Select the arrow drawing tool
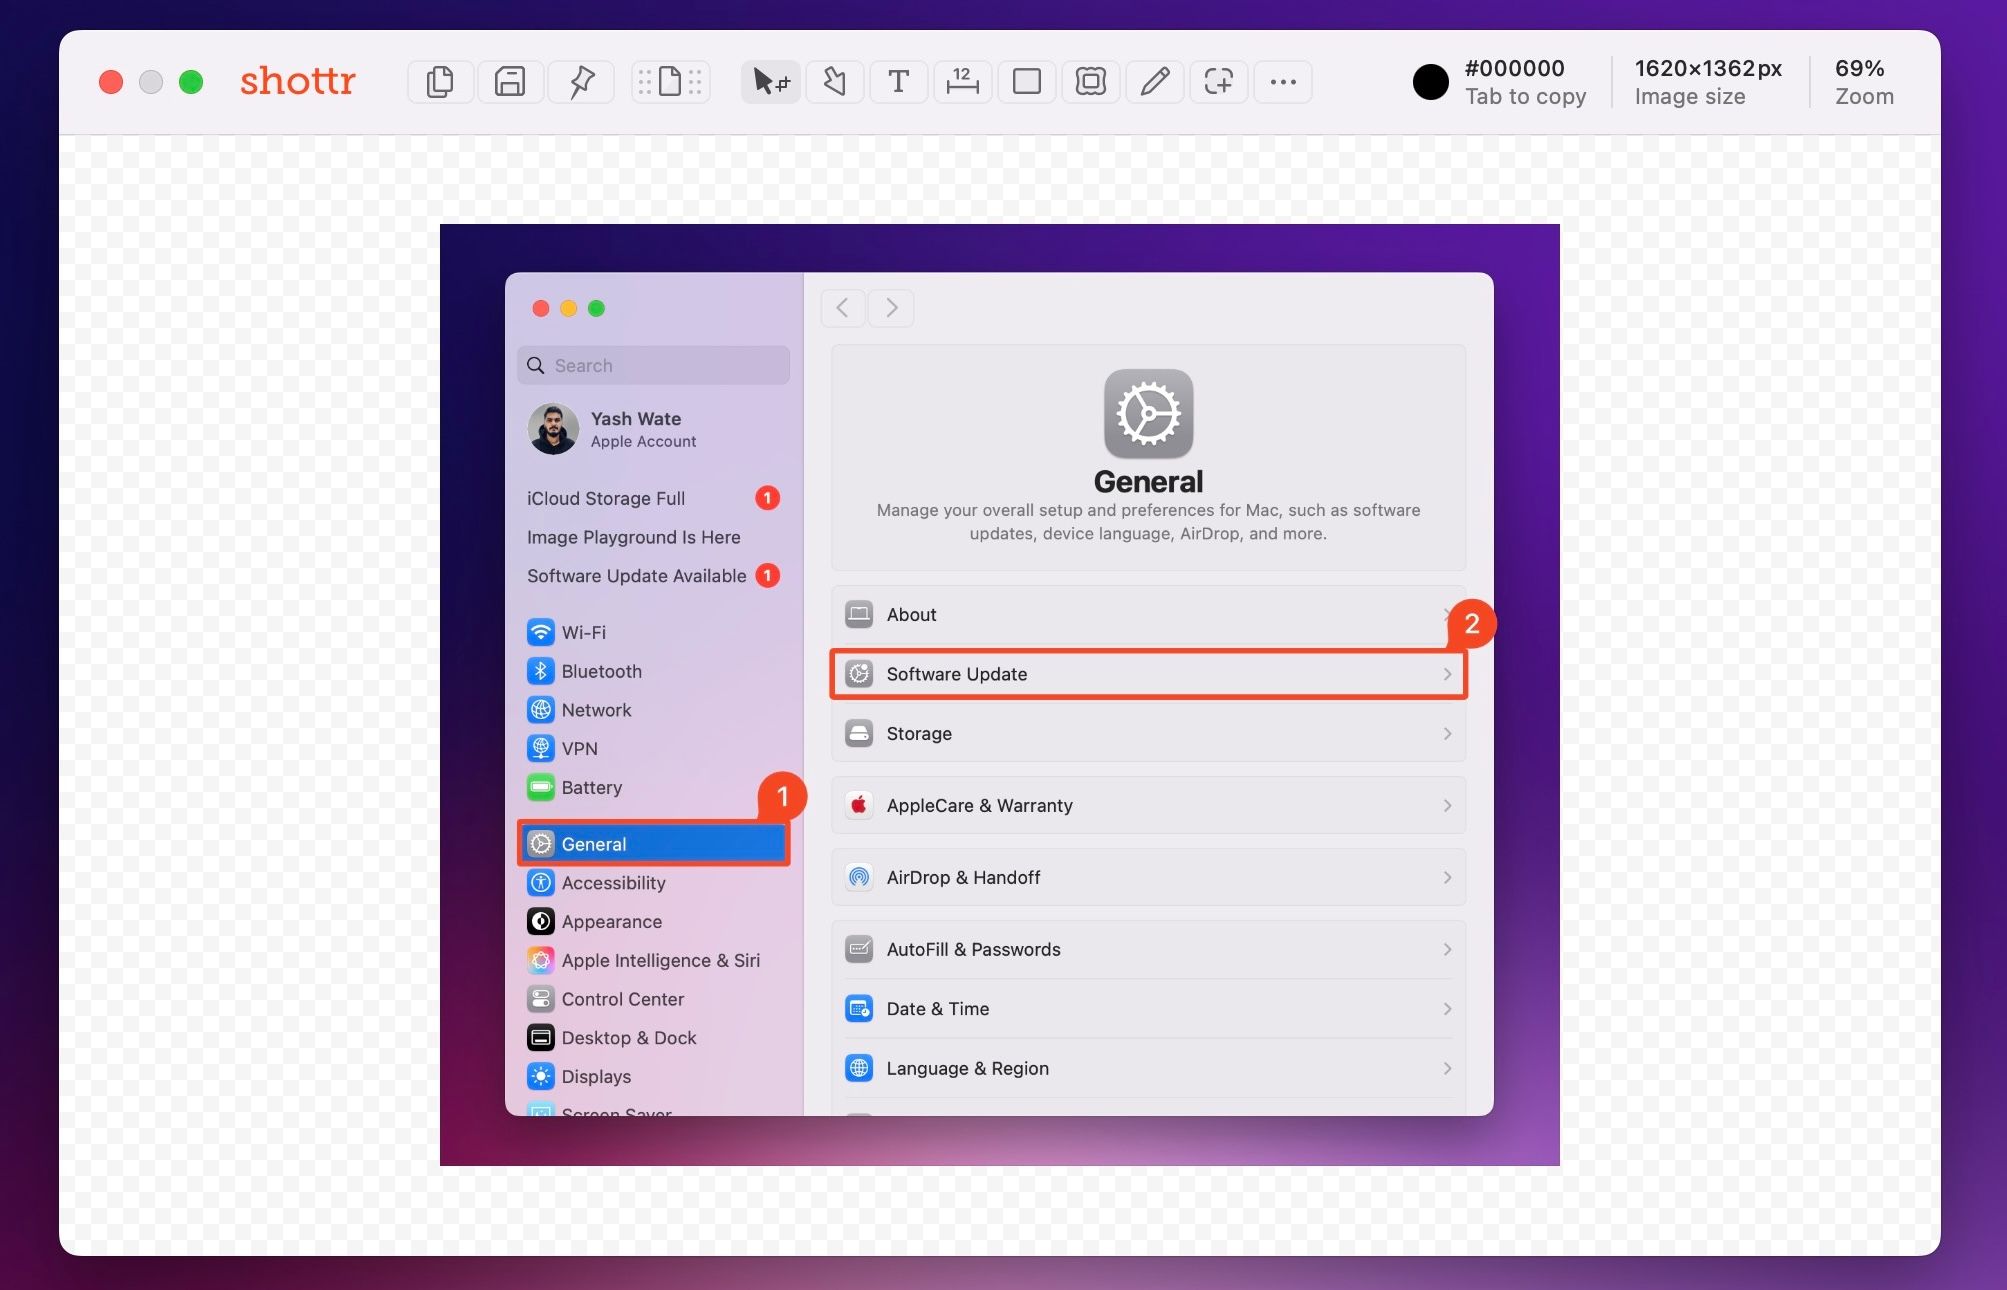The image size is (2007, 1290). point(834,82)
